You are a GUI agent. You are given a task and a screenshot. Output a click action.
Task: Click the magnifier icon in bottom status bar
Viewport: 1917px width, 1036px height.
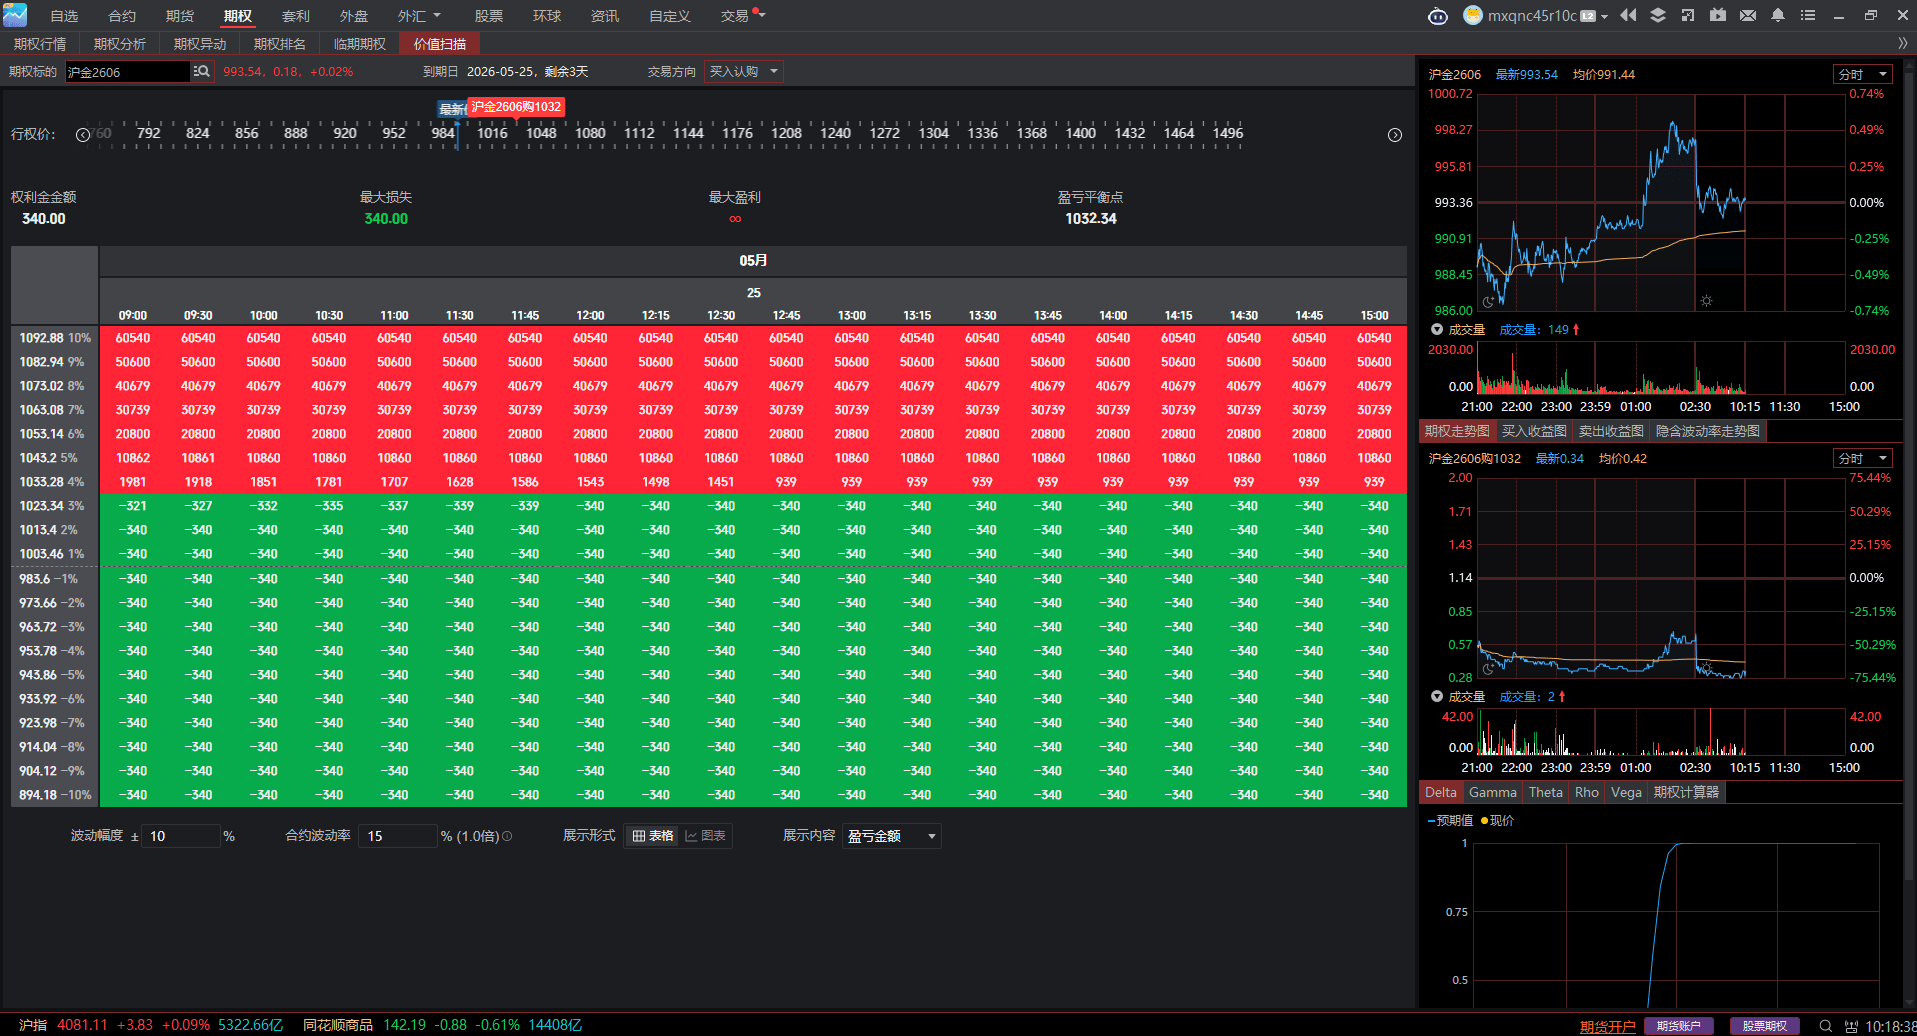(x=1825, y=1026)
